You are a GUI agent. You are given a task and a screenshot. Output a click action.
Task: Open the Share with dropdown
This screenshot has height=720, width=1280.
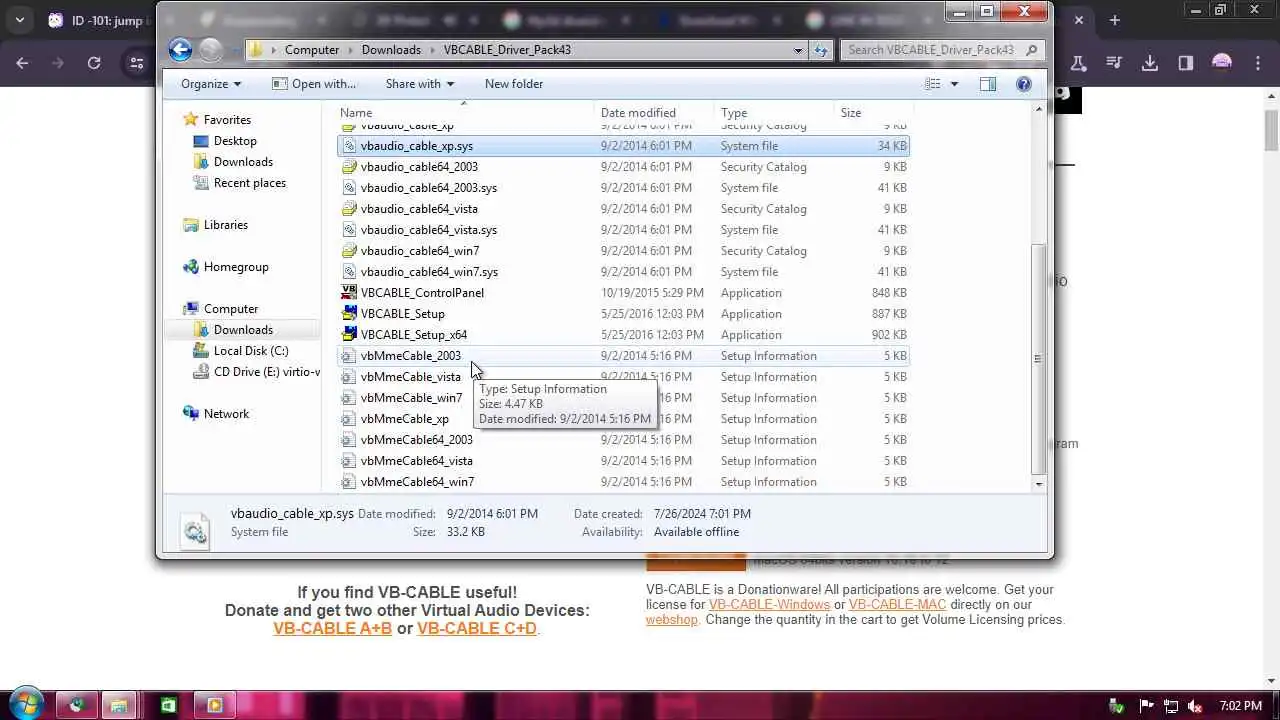point(420,84)
